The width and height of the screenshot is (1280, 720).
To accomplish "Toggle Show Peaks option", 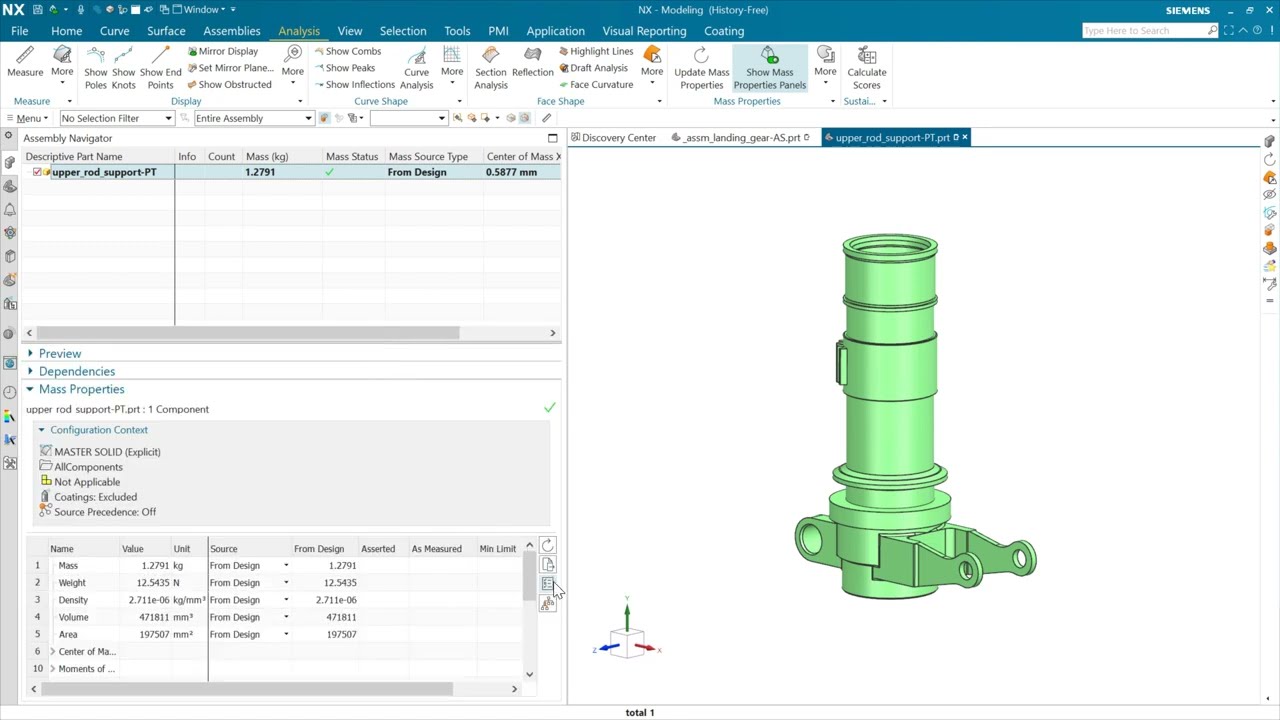I will click(344, 68).
